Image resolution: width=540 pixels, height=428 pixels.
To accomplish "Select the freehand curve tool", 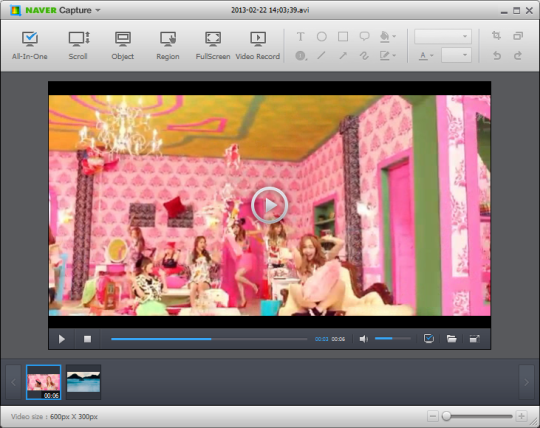I will coord(364,55).
